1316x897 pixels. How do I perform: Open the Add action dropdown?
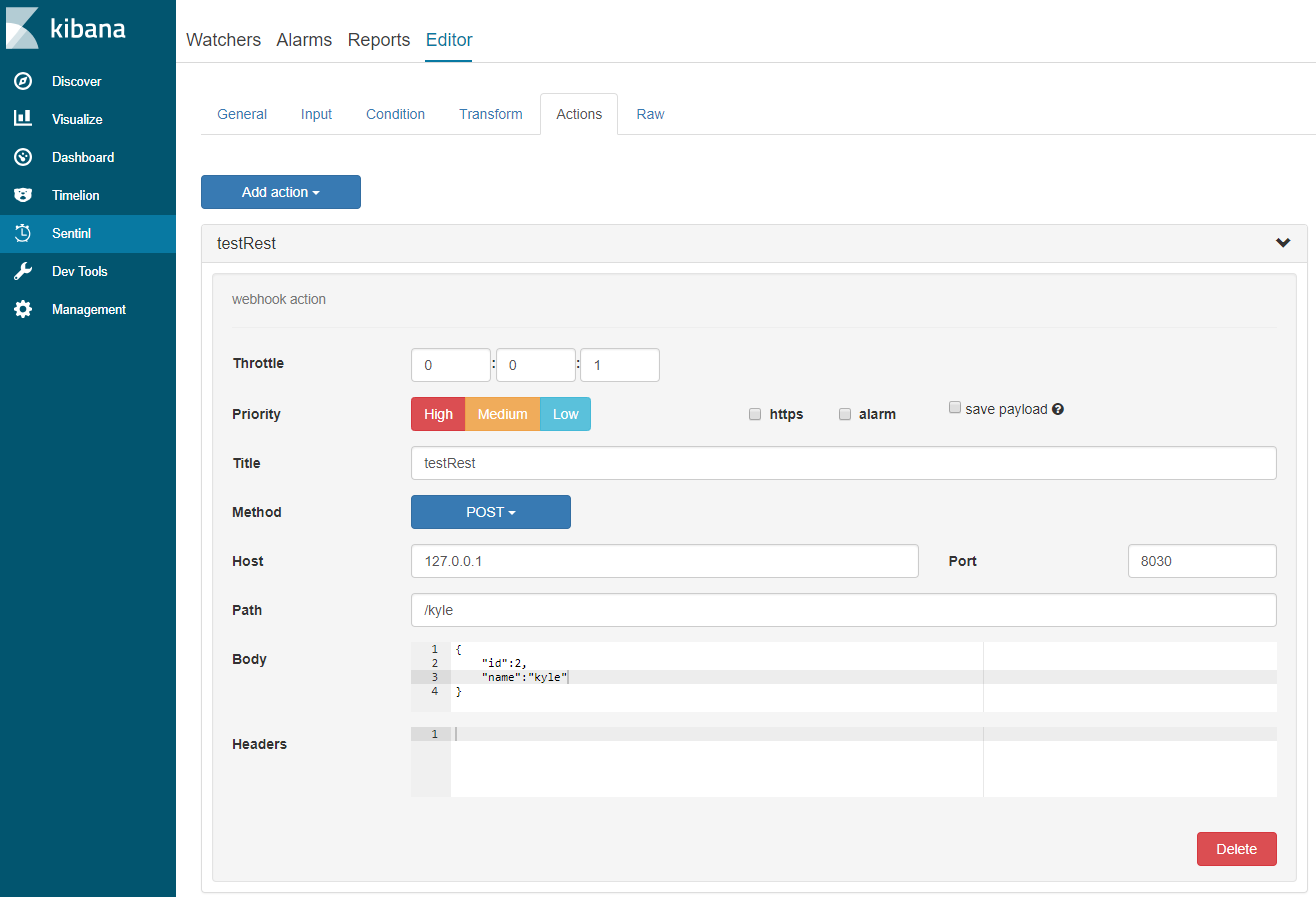[x=281, y=192]
